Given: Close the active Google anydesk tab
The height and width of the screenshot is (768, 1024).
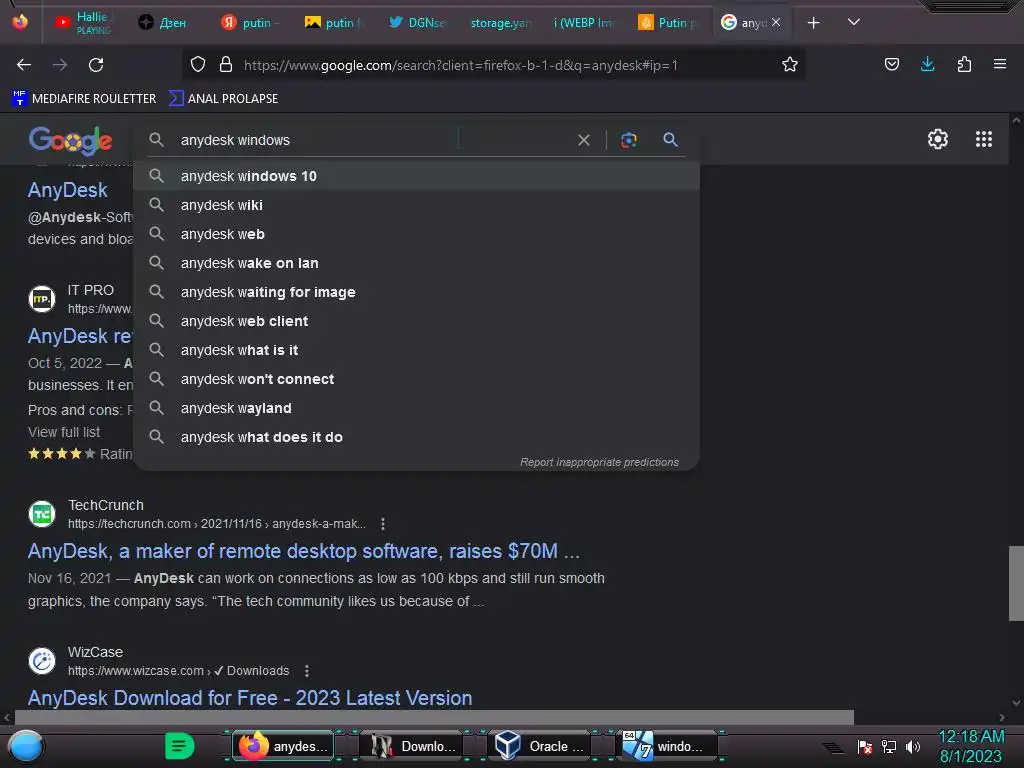Looking at the screenshot, I should coord(776,23).
